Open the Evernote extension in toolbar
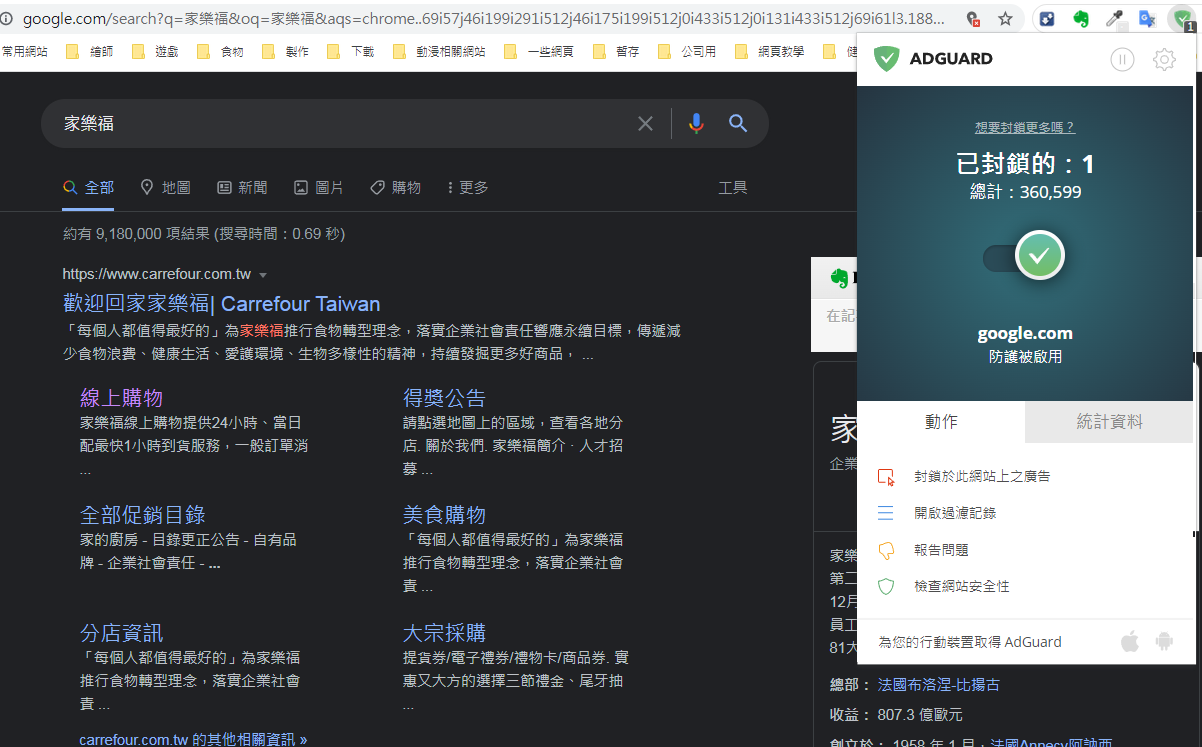 (1080, 18)
